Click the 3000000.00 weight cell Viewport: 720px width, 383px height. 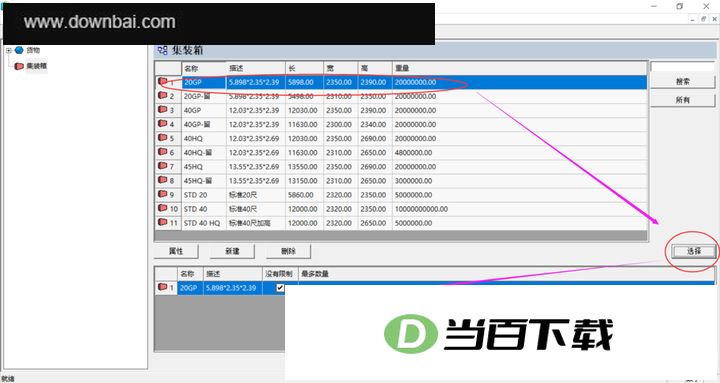[x=520, y=180]
